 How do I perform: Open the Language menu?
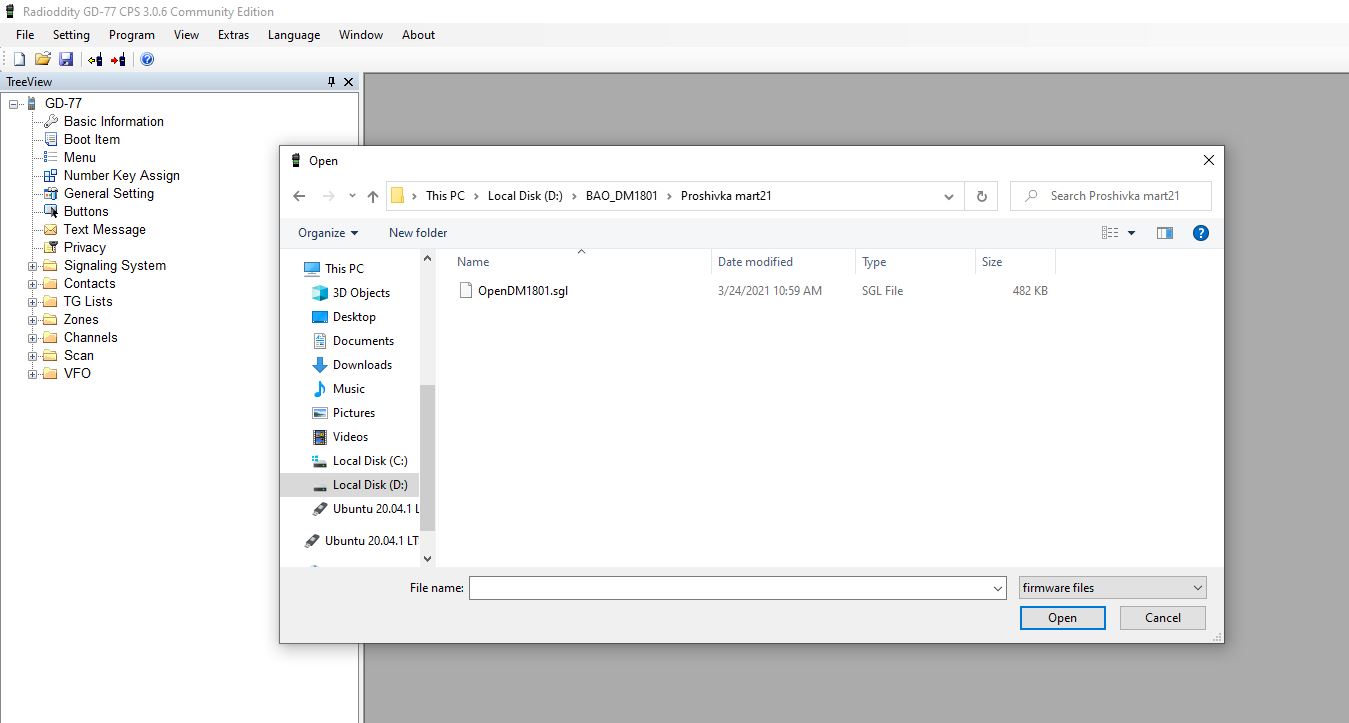point(294,35)
